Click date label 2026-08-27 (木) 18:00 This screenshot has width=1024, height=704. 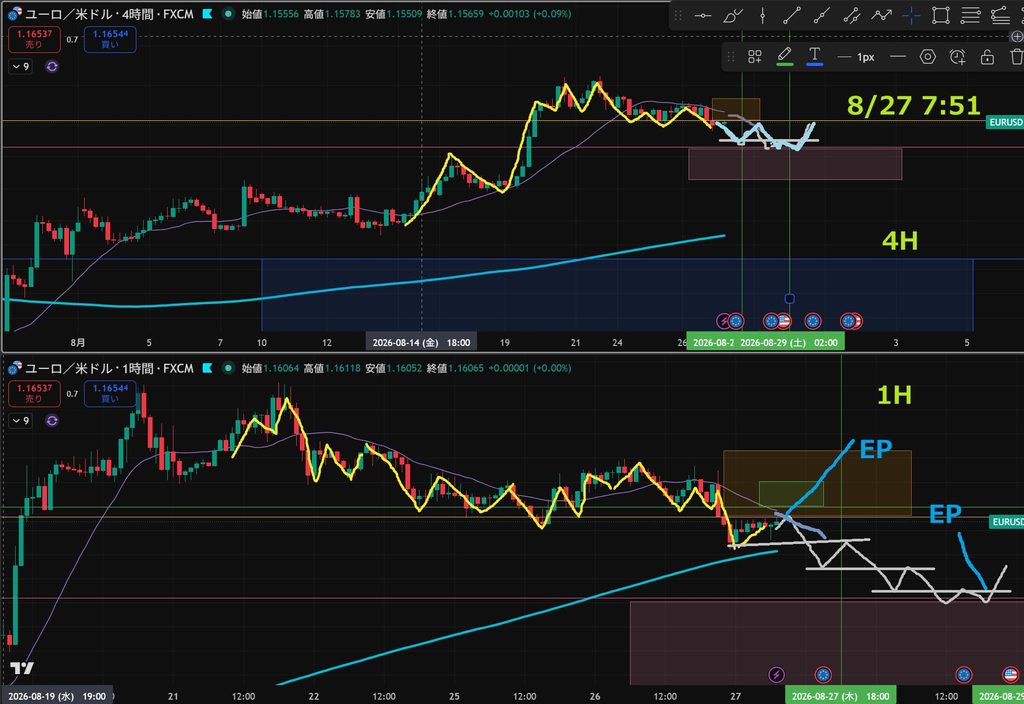tap(840, 696)
